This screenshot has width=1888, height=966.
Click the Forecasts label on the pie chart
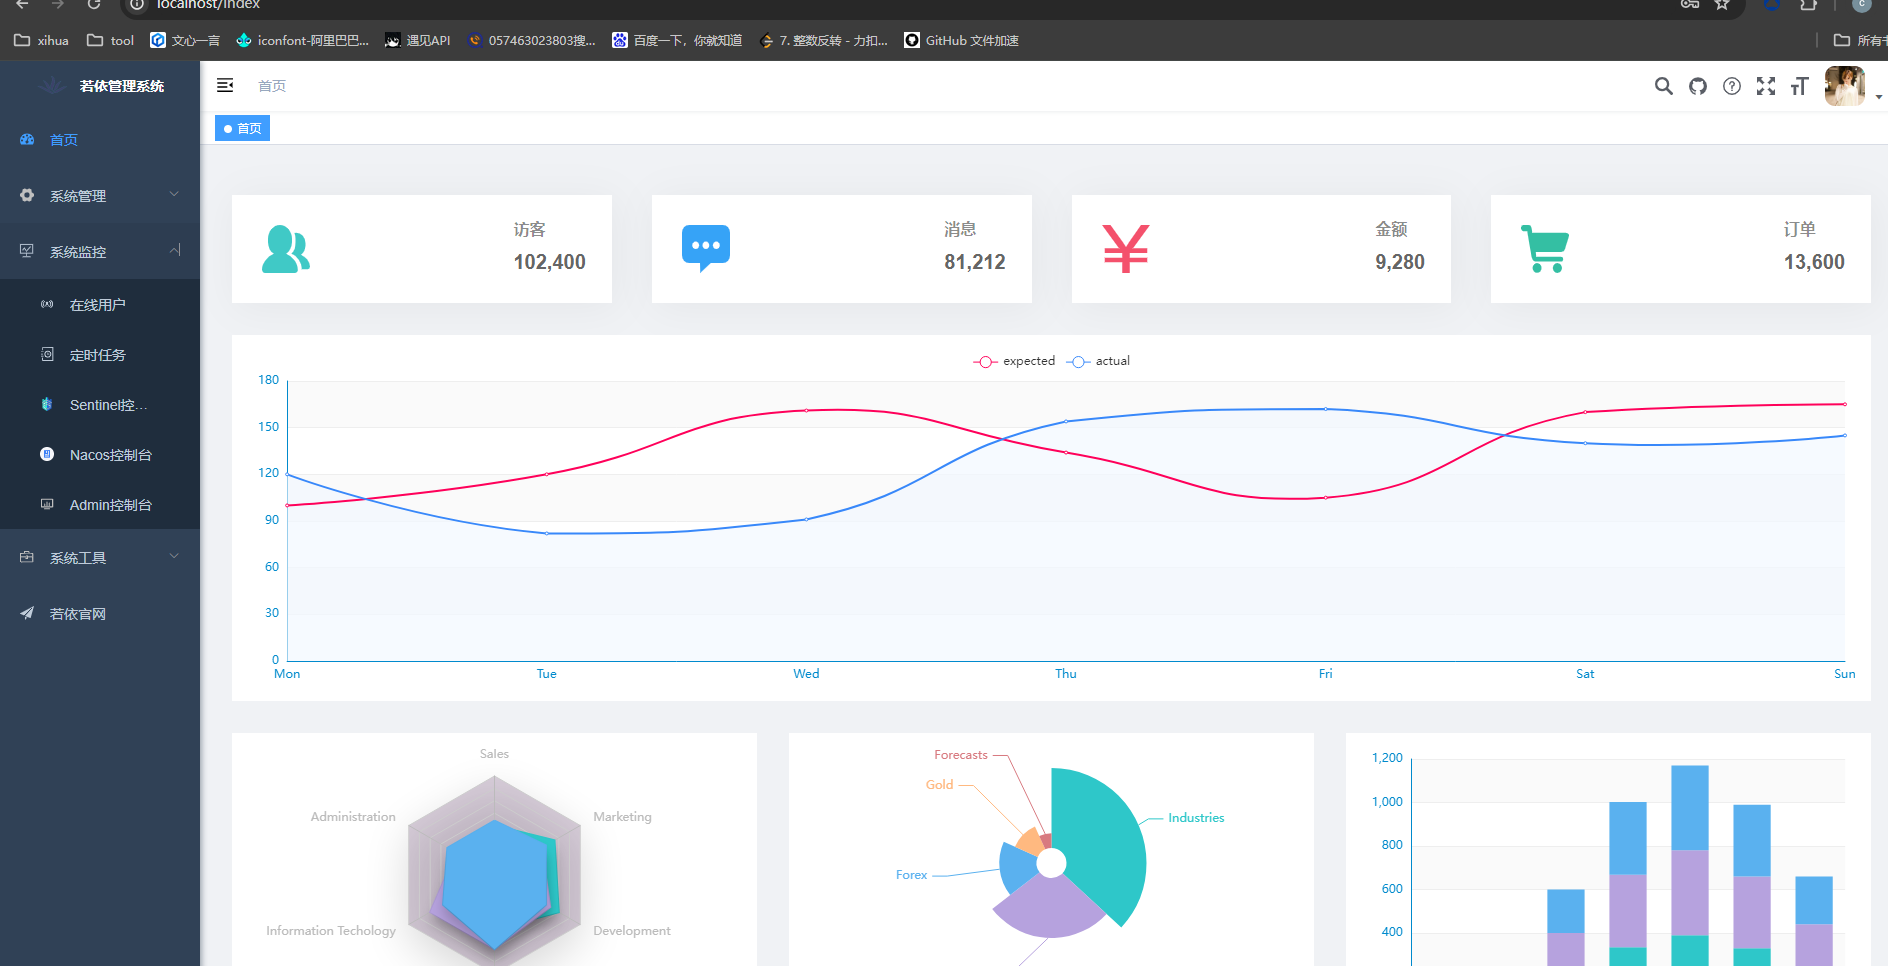pos(961,755)
